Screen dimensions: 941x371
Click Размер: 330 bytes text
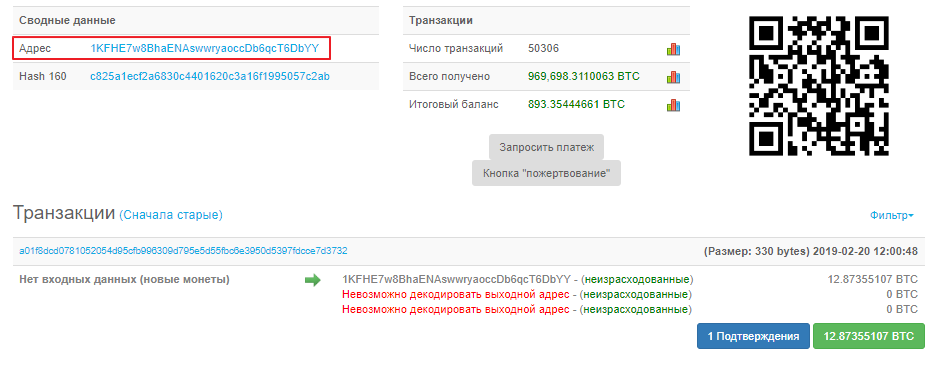click(x=756, y=251)
